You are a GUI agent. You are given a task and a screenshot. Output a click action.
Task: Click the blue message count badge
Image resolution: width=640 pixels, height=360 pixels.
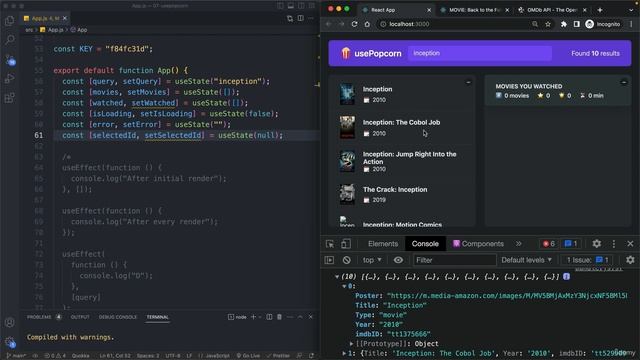[571, 244]
